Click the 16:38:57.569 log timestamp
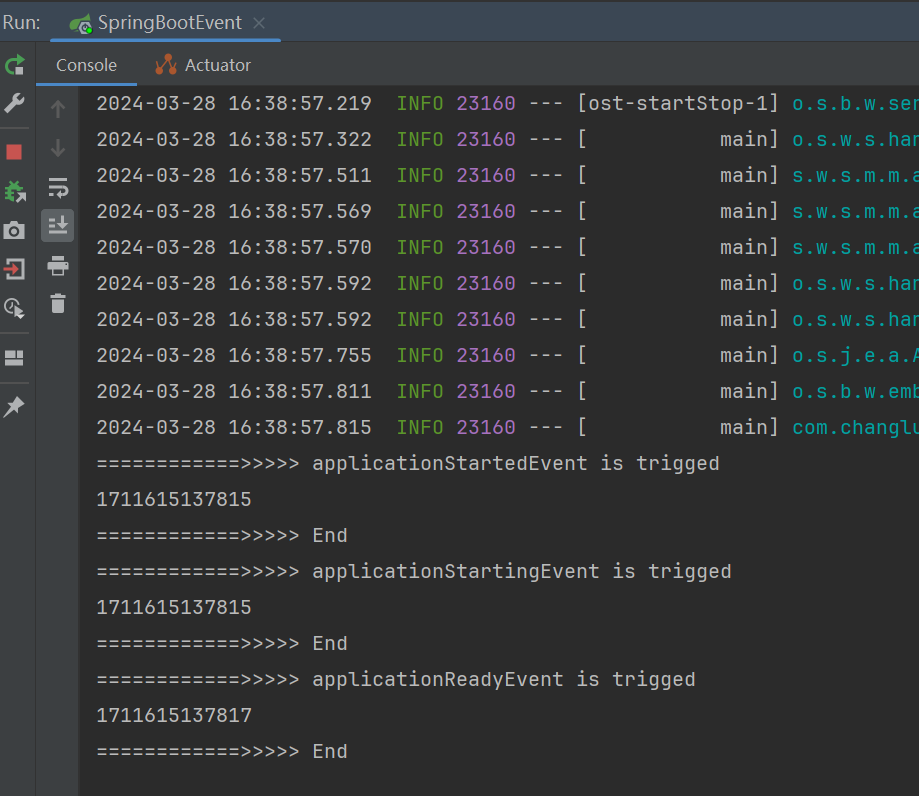The width and height of the screenshot is (919, 796). [299, 211]
